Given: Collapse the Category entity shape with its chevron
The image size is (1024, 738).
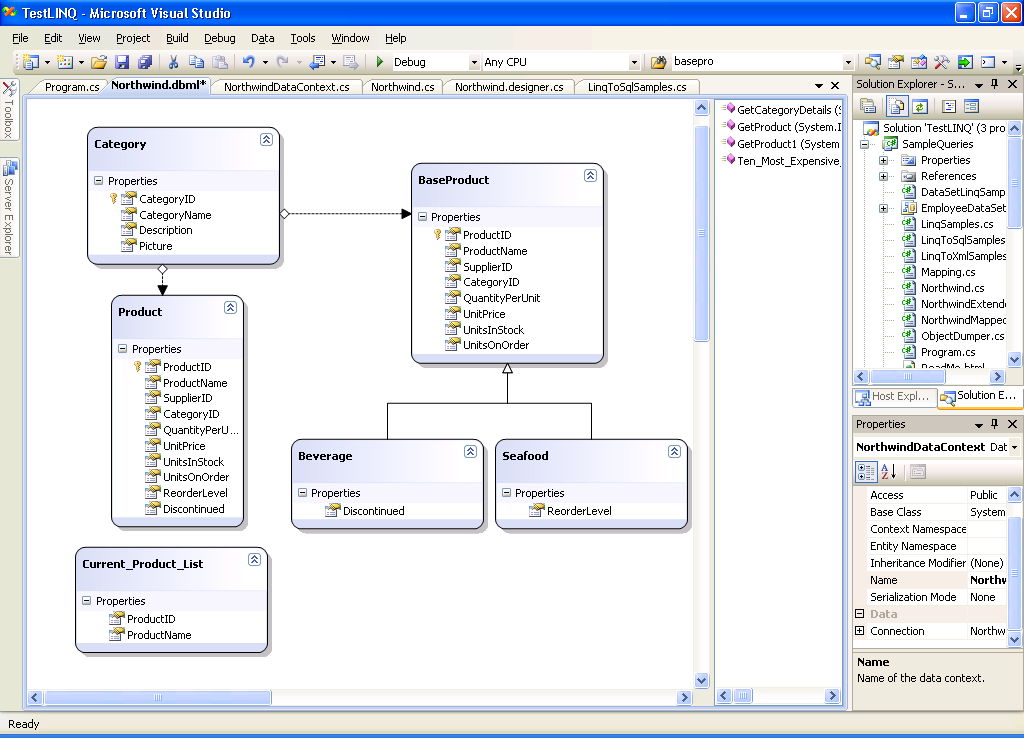Looking at the screenshot, I should point(266,139).
